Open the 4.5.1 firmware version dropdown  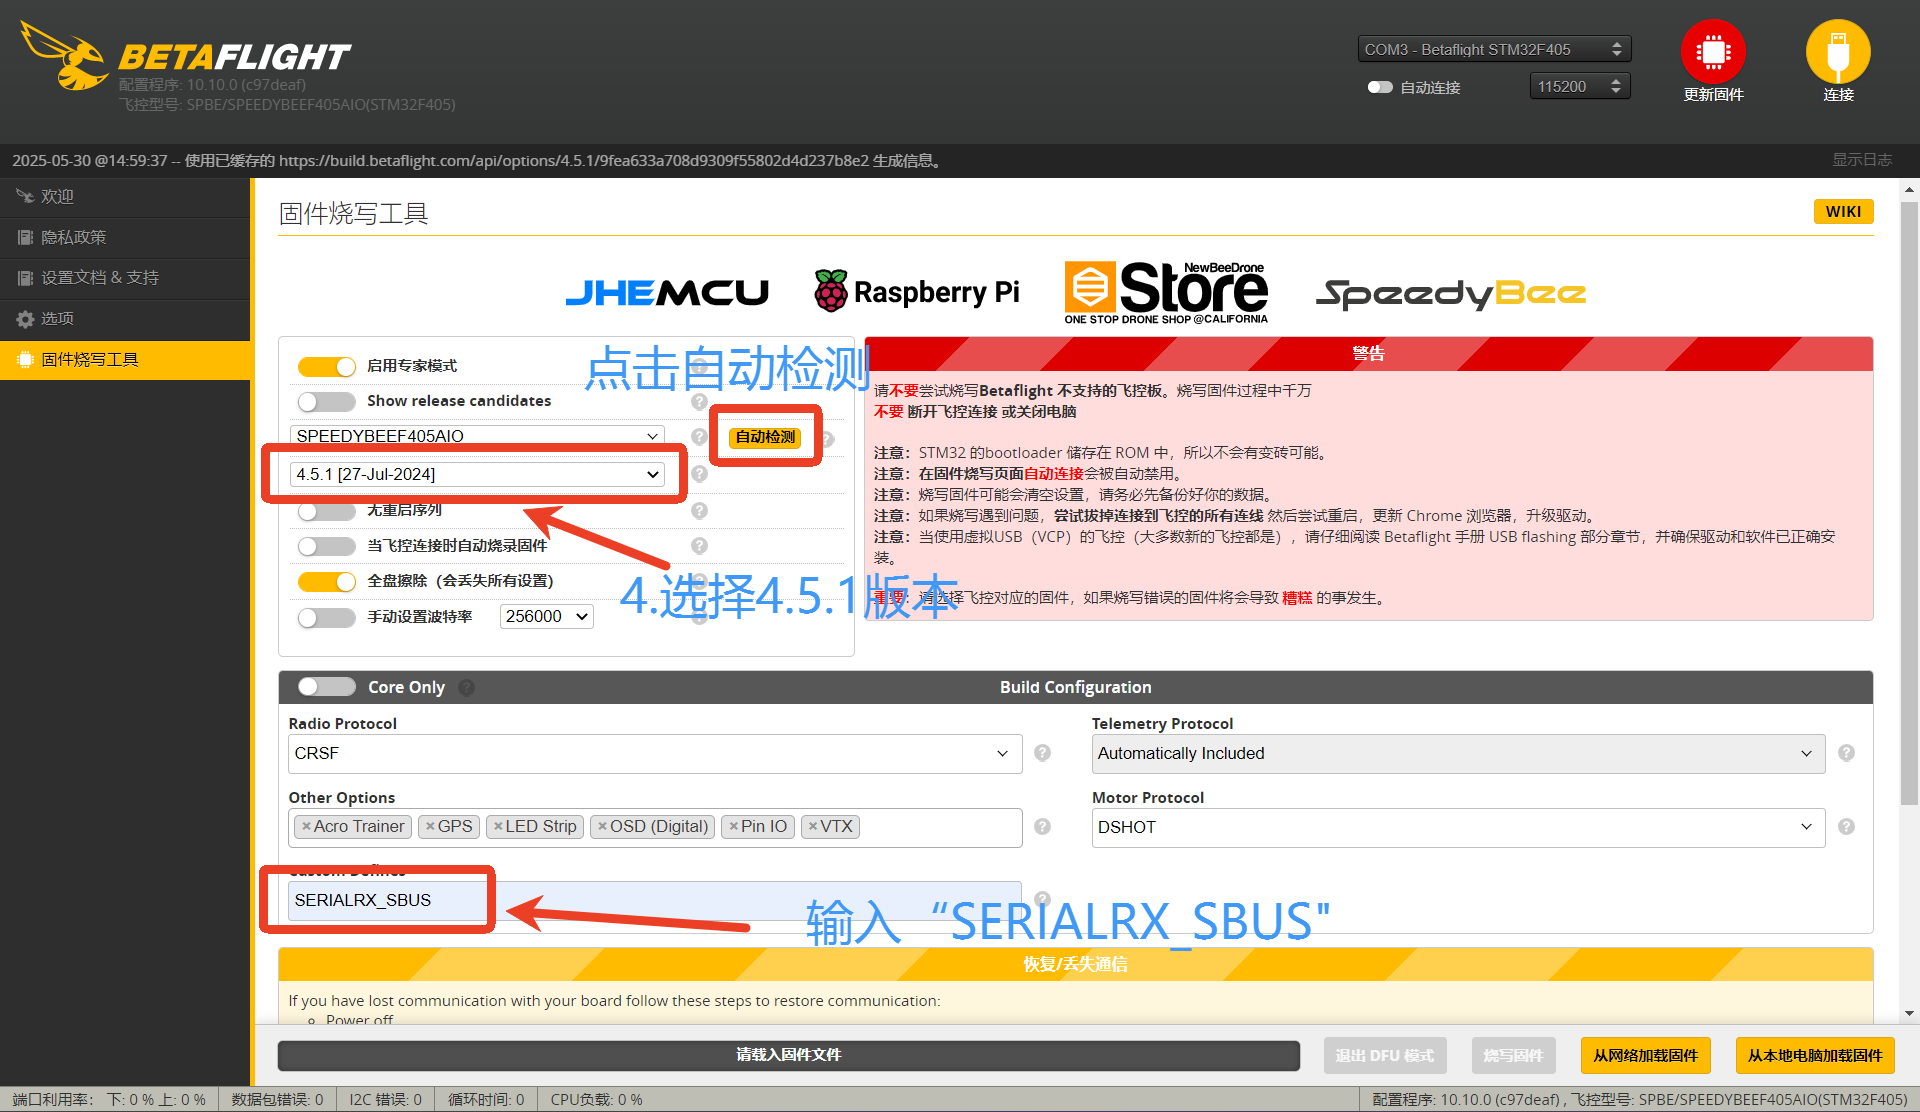(477, 474)
